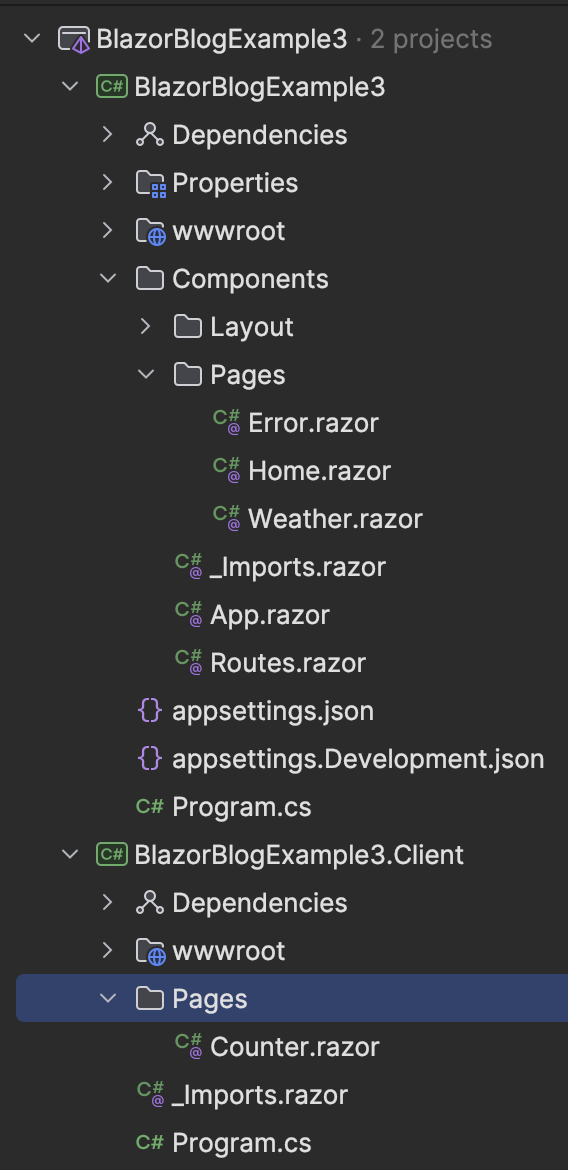Collapse the selected Pages folder in Client

[108, 998]
